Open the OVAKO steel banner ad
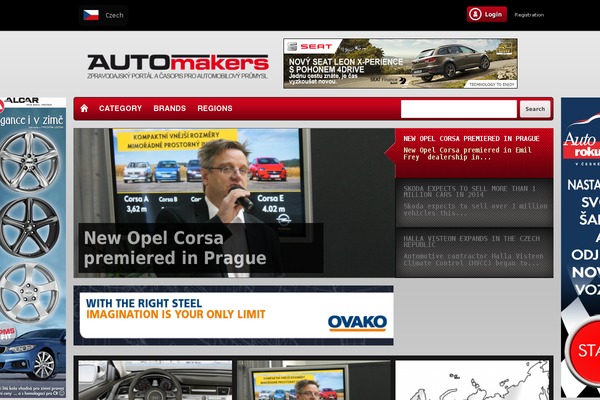This screenshot has height=400, width=600. (x=233, y=315)
